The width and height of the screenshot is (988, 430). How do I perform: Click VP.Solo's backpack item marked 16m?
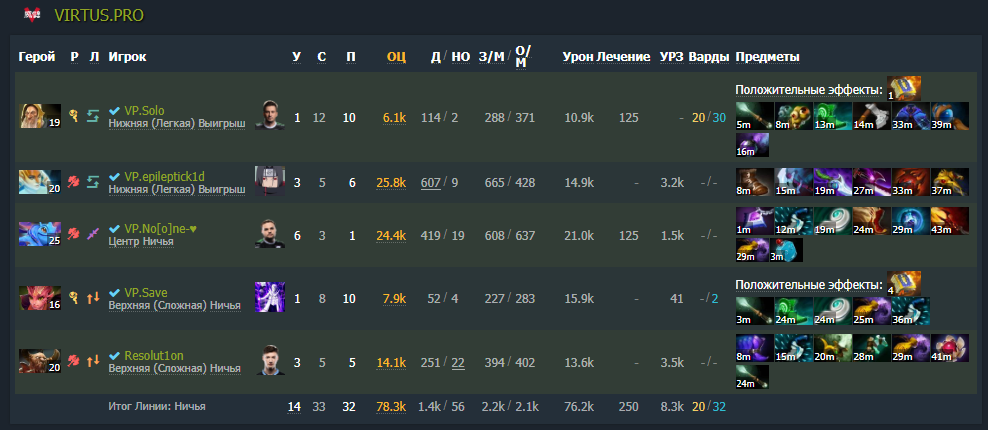click(x=752, y=144)
